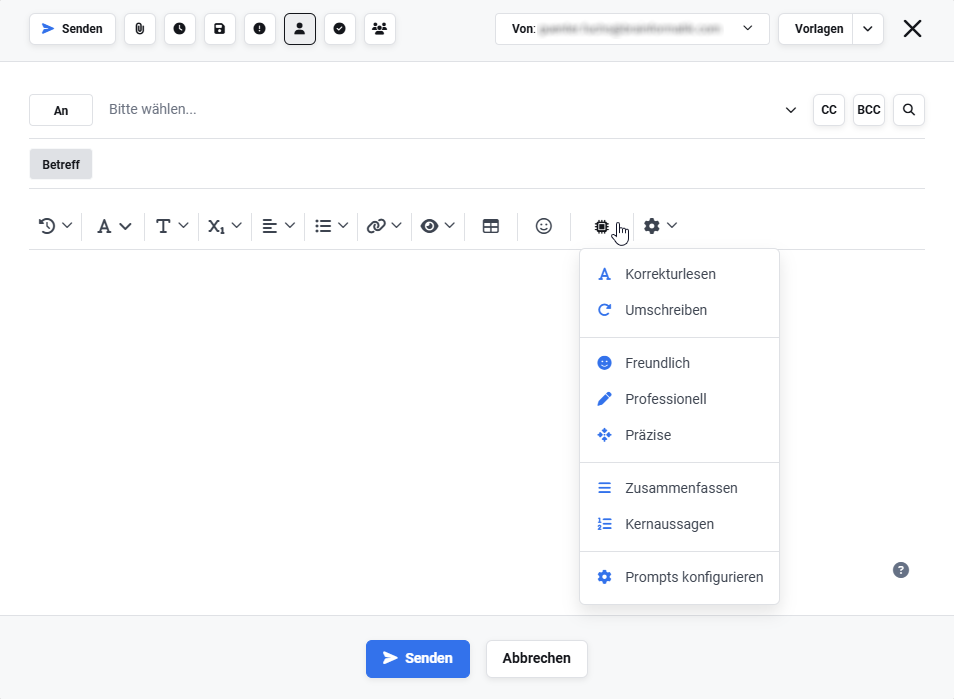Click the AI chip icon
The width and height of the screenshot is (954, 699).
(x=601, y=226)
